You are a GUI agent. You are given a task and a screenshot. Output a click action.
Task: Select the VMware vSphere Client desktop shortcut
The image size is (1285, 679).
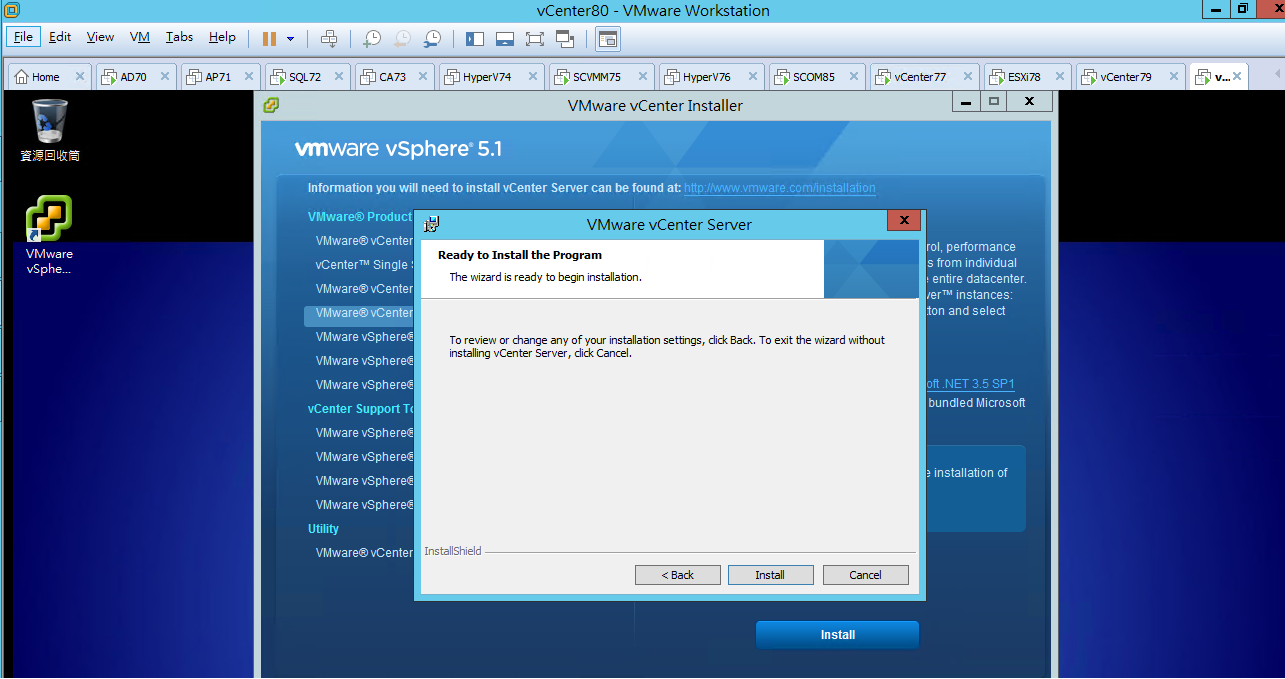pyautogui.click(x=50, y=235)
